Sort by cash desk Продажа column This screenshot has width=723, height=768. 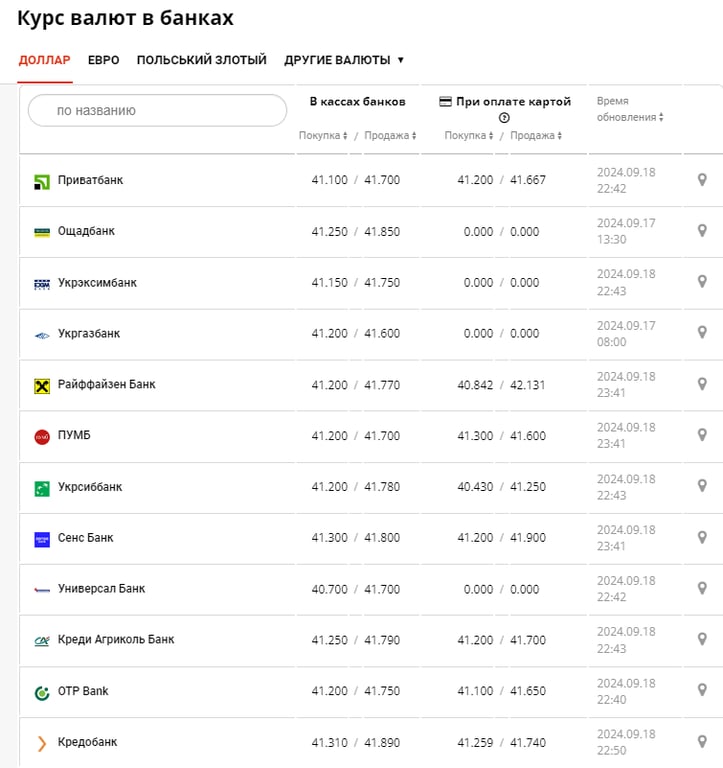(390, 136)
